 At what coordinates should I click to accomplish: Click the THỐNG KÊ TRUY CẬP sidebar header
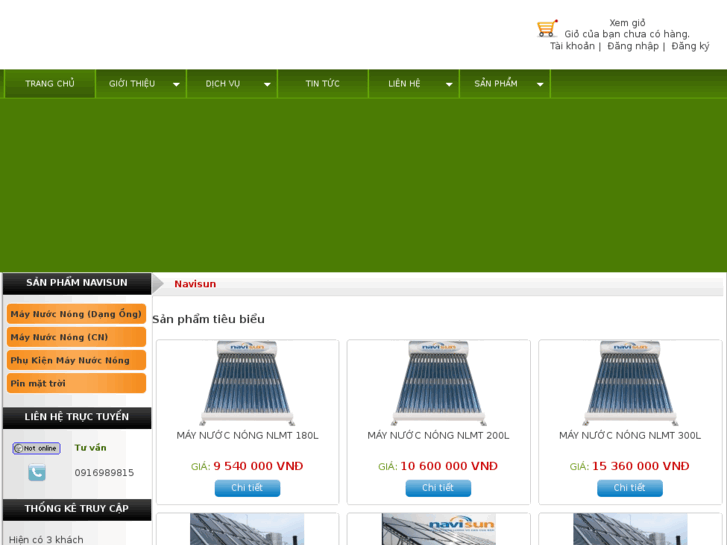tap(77, 509)
